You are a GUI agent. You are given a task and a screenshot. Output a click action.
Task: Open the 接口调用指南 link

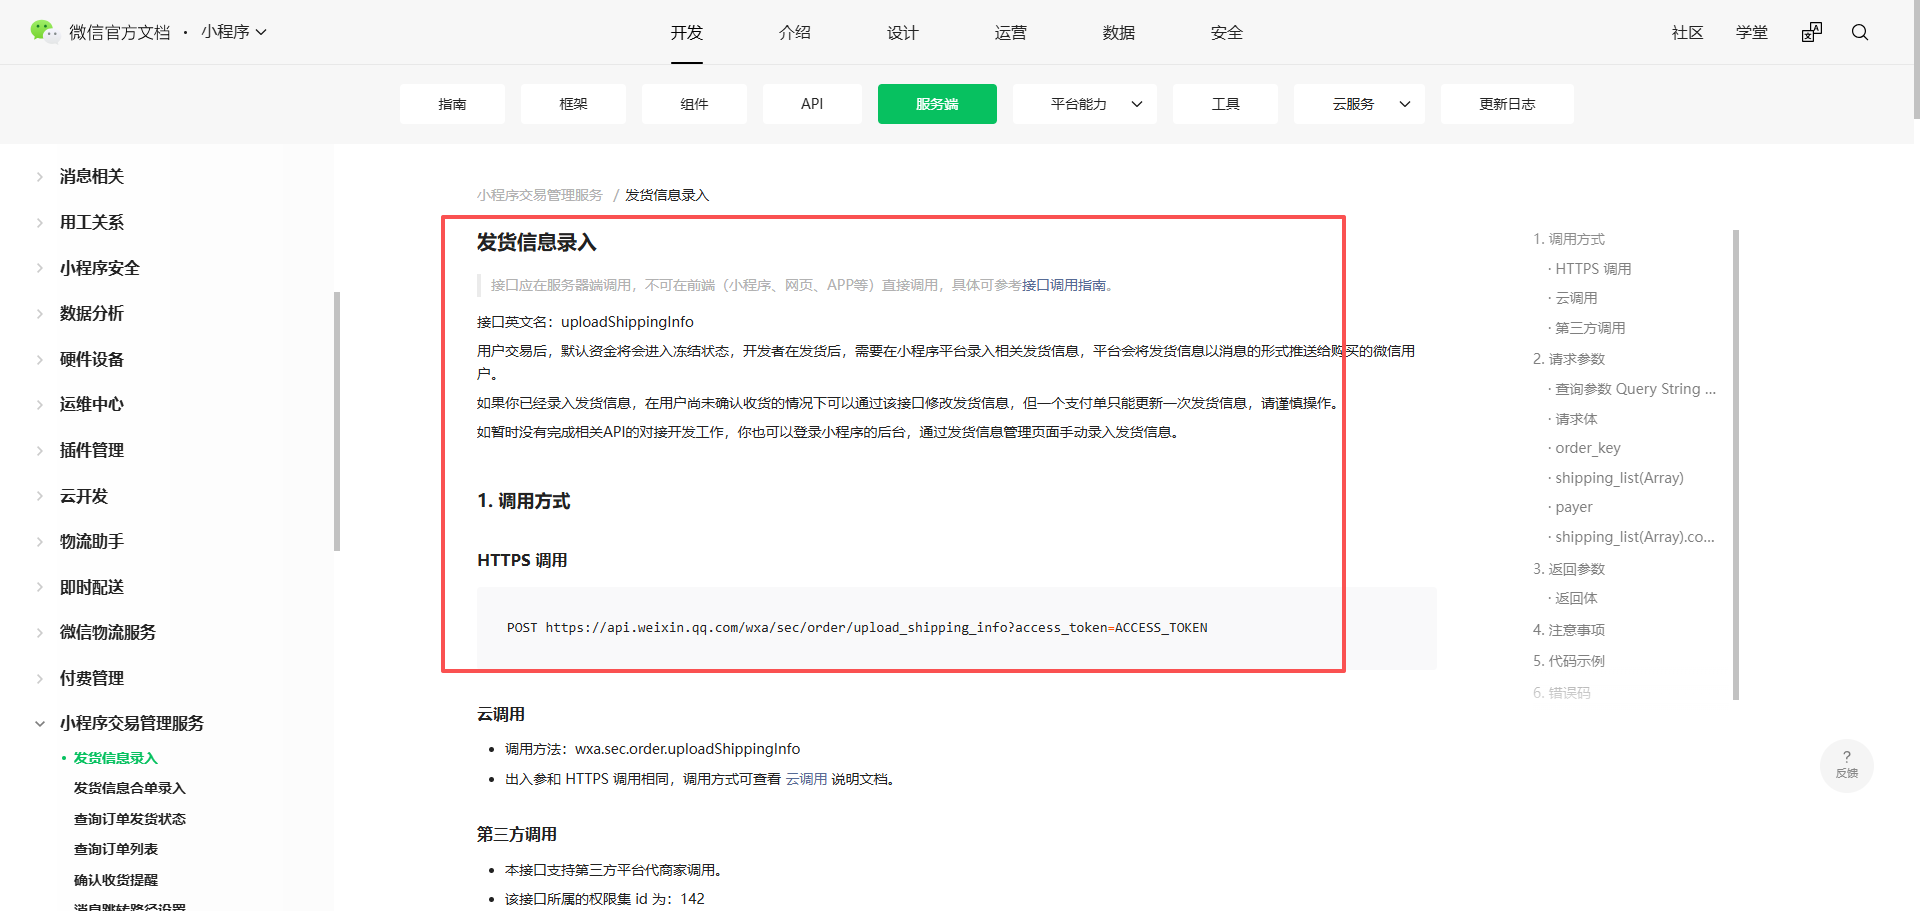pyautogui.click(x=1064, y=285)
